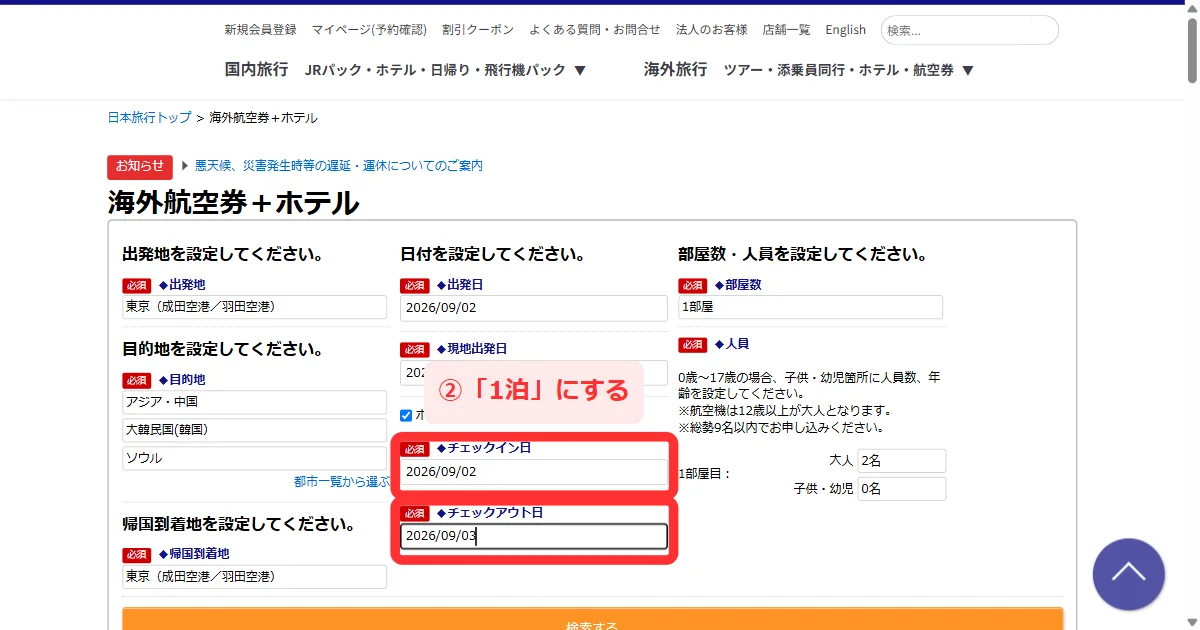
Task: Click the scroll-to-top arrow circle button
Action: click(x=1129, y=574)
